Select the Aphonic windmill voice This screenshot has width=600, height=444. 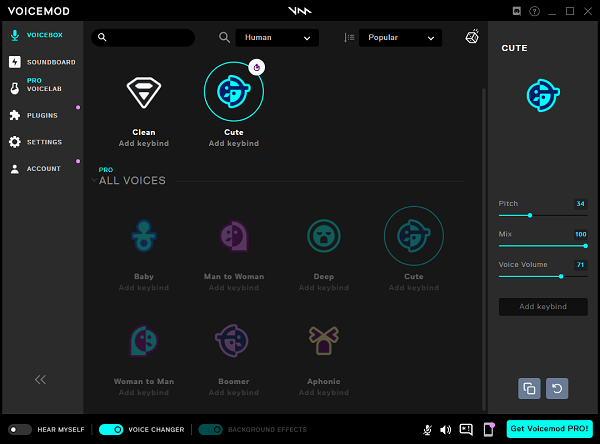click(323, 341)
